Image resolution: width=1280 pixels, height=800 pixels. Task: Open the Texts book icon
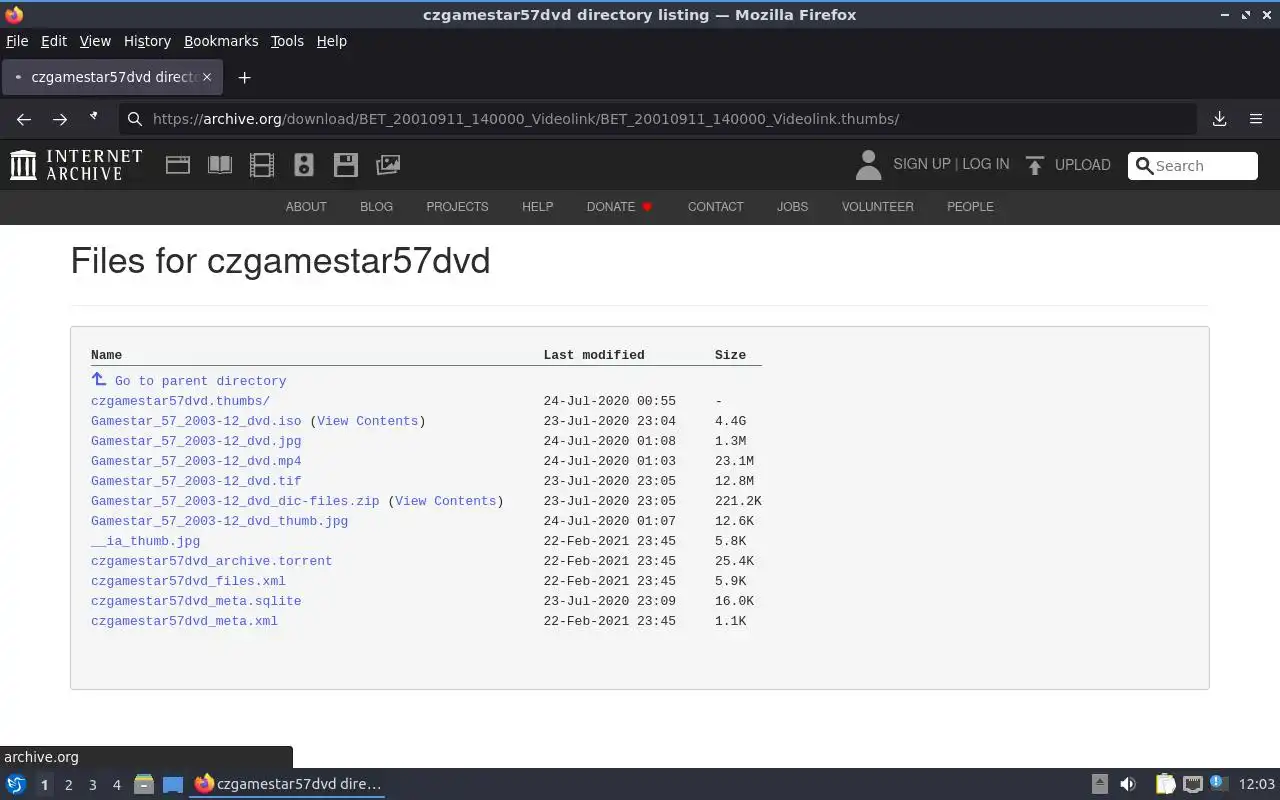220,165
